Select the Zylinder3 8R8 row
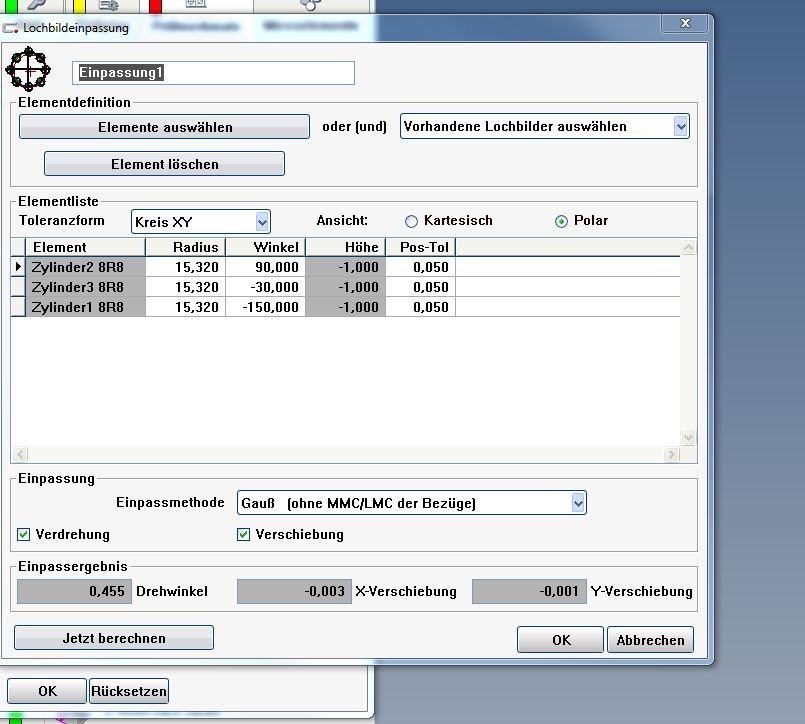 [x=78, y=287]
